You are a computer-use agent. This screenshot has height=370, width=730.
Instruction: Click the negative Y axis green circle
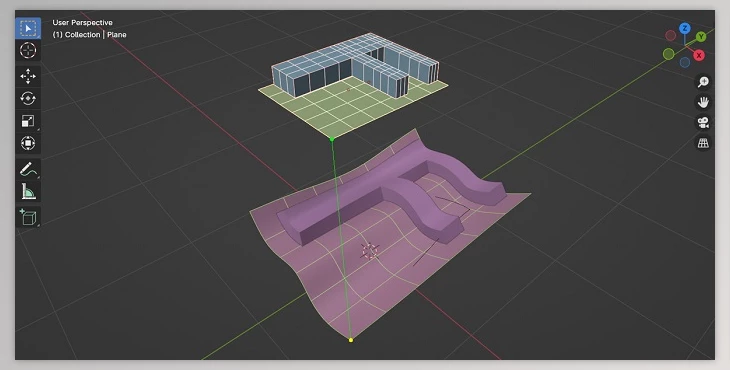669,54
